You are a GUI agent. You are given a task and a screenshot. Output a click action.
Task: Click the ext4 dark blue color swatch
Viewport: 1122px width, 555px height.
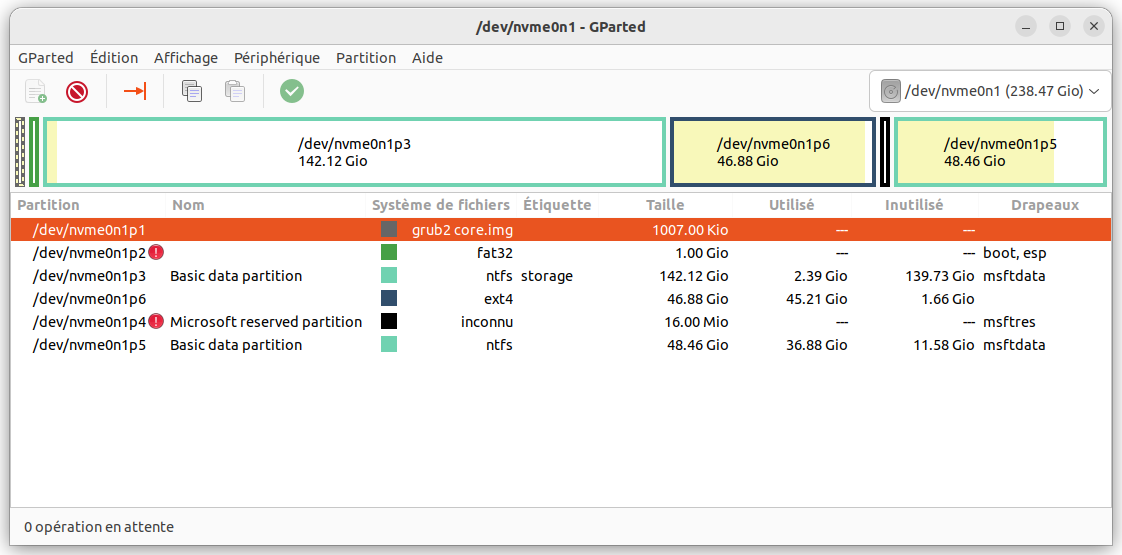point(389,299)
